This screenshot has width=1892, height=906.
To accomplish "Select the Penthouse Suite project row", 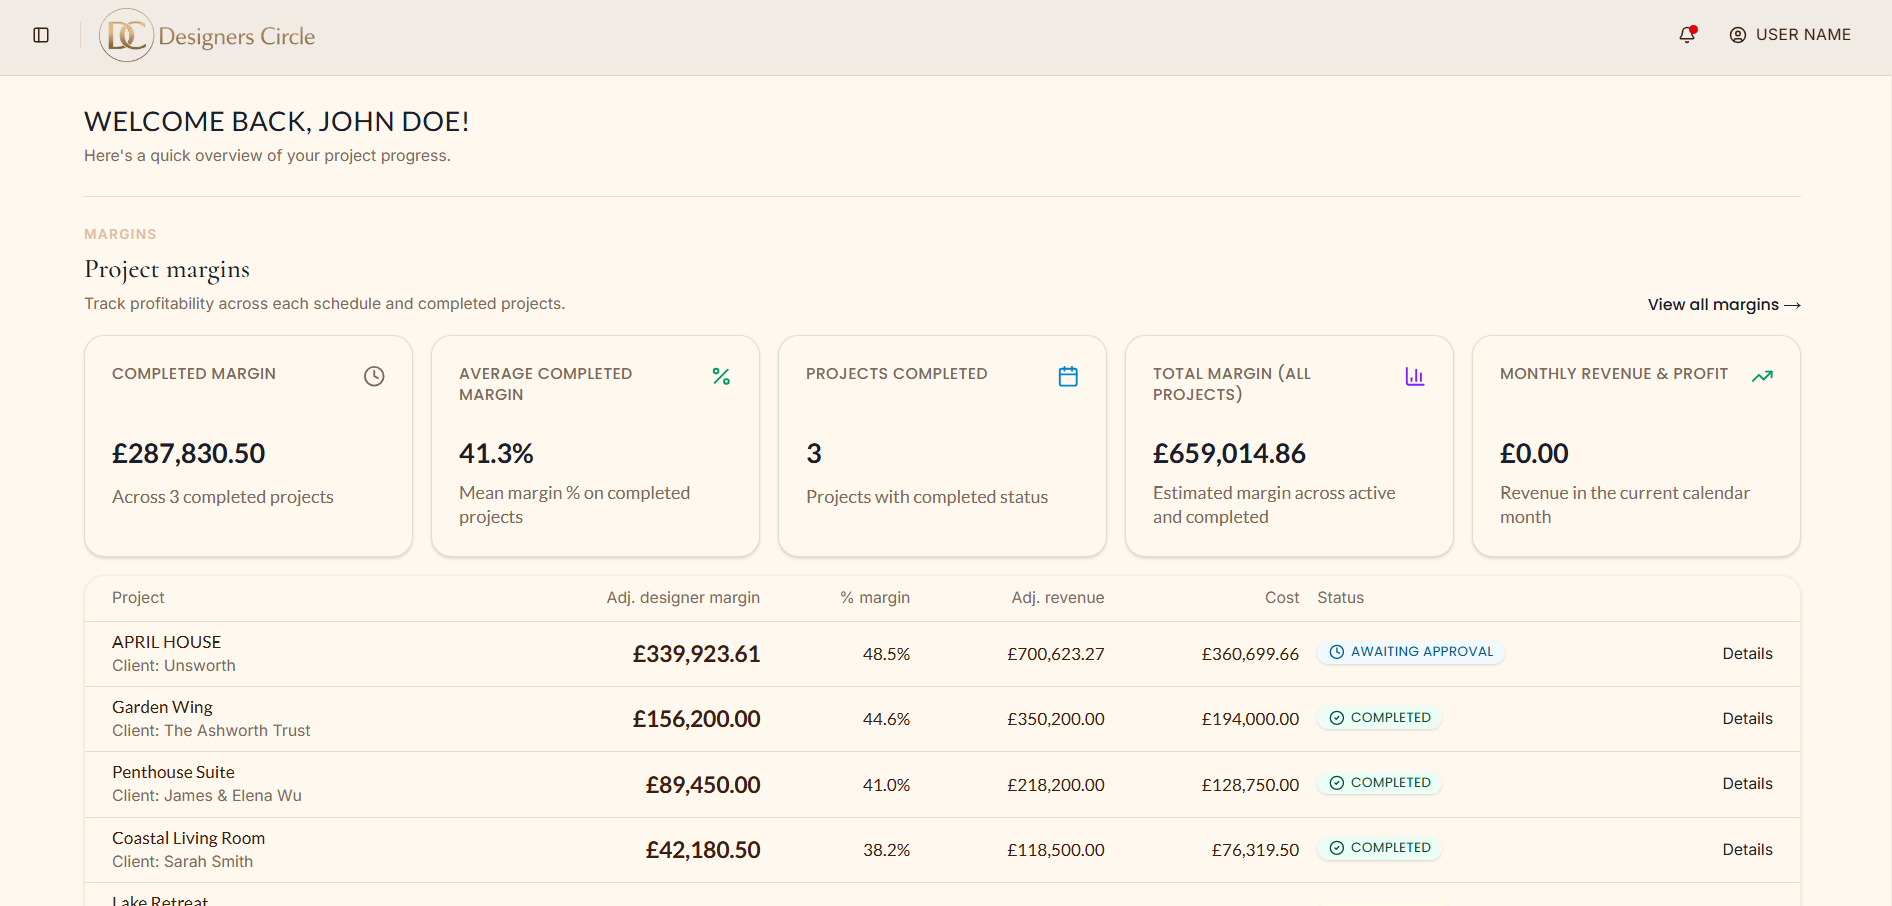I will tap(942, 784).
